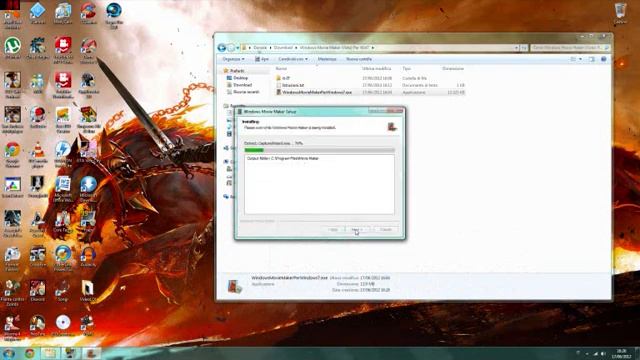
Task: Open Explorer help question mark icon
Action: pos(603,59)
